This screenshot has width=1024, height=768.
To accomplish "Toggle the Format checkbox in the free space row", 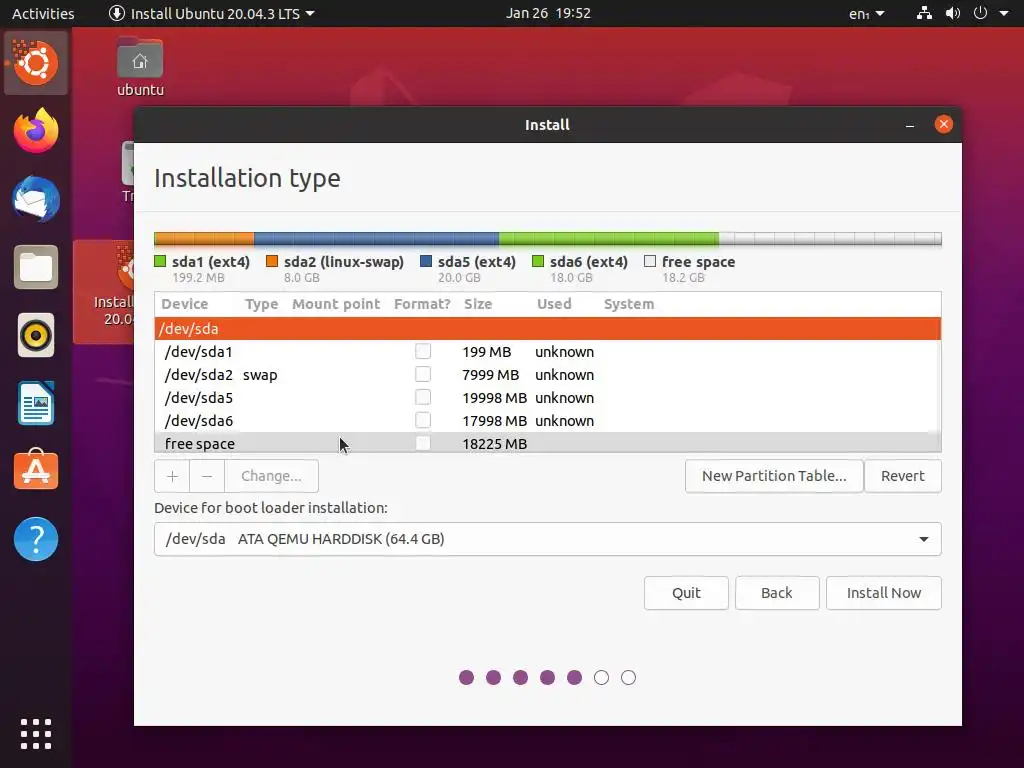I will point(423,443).
